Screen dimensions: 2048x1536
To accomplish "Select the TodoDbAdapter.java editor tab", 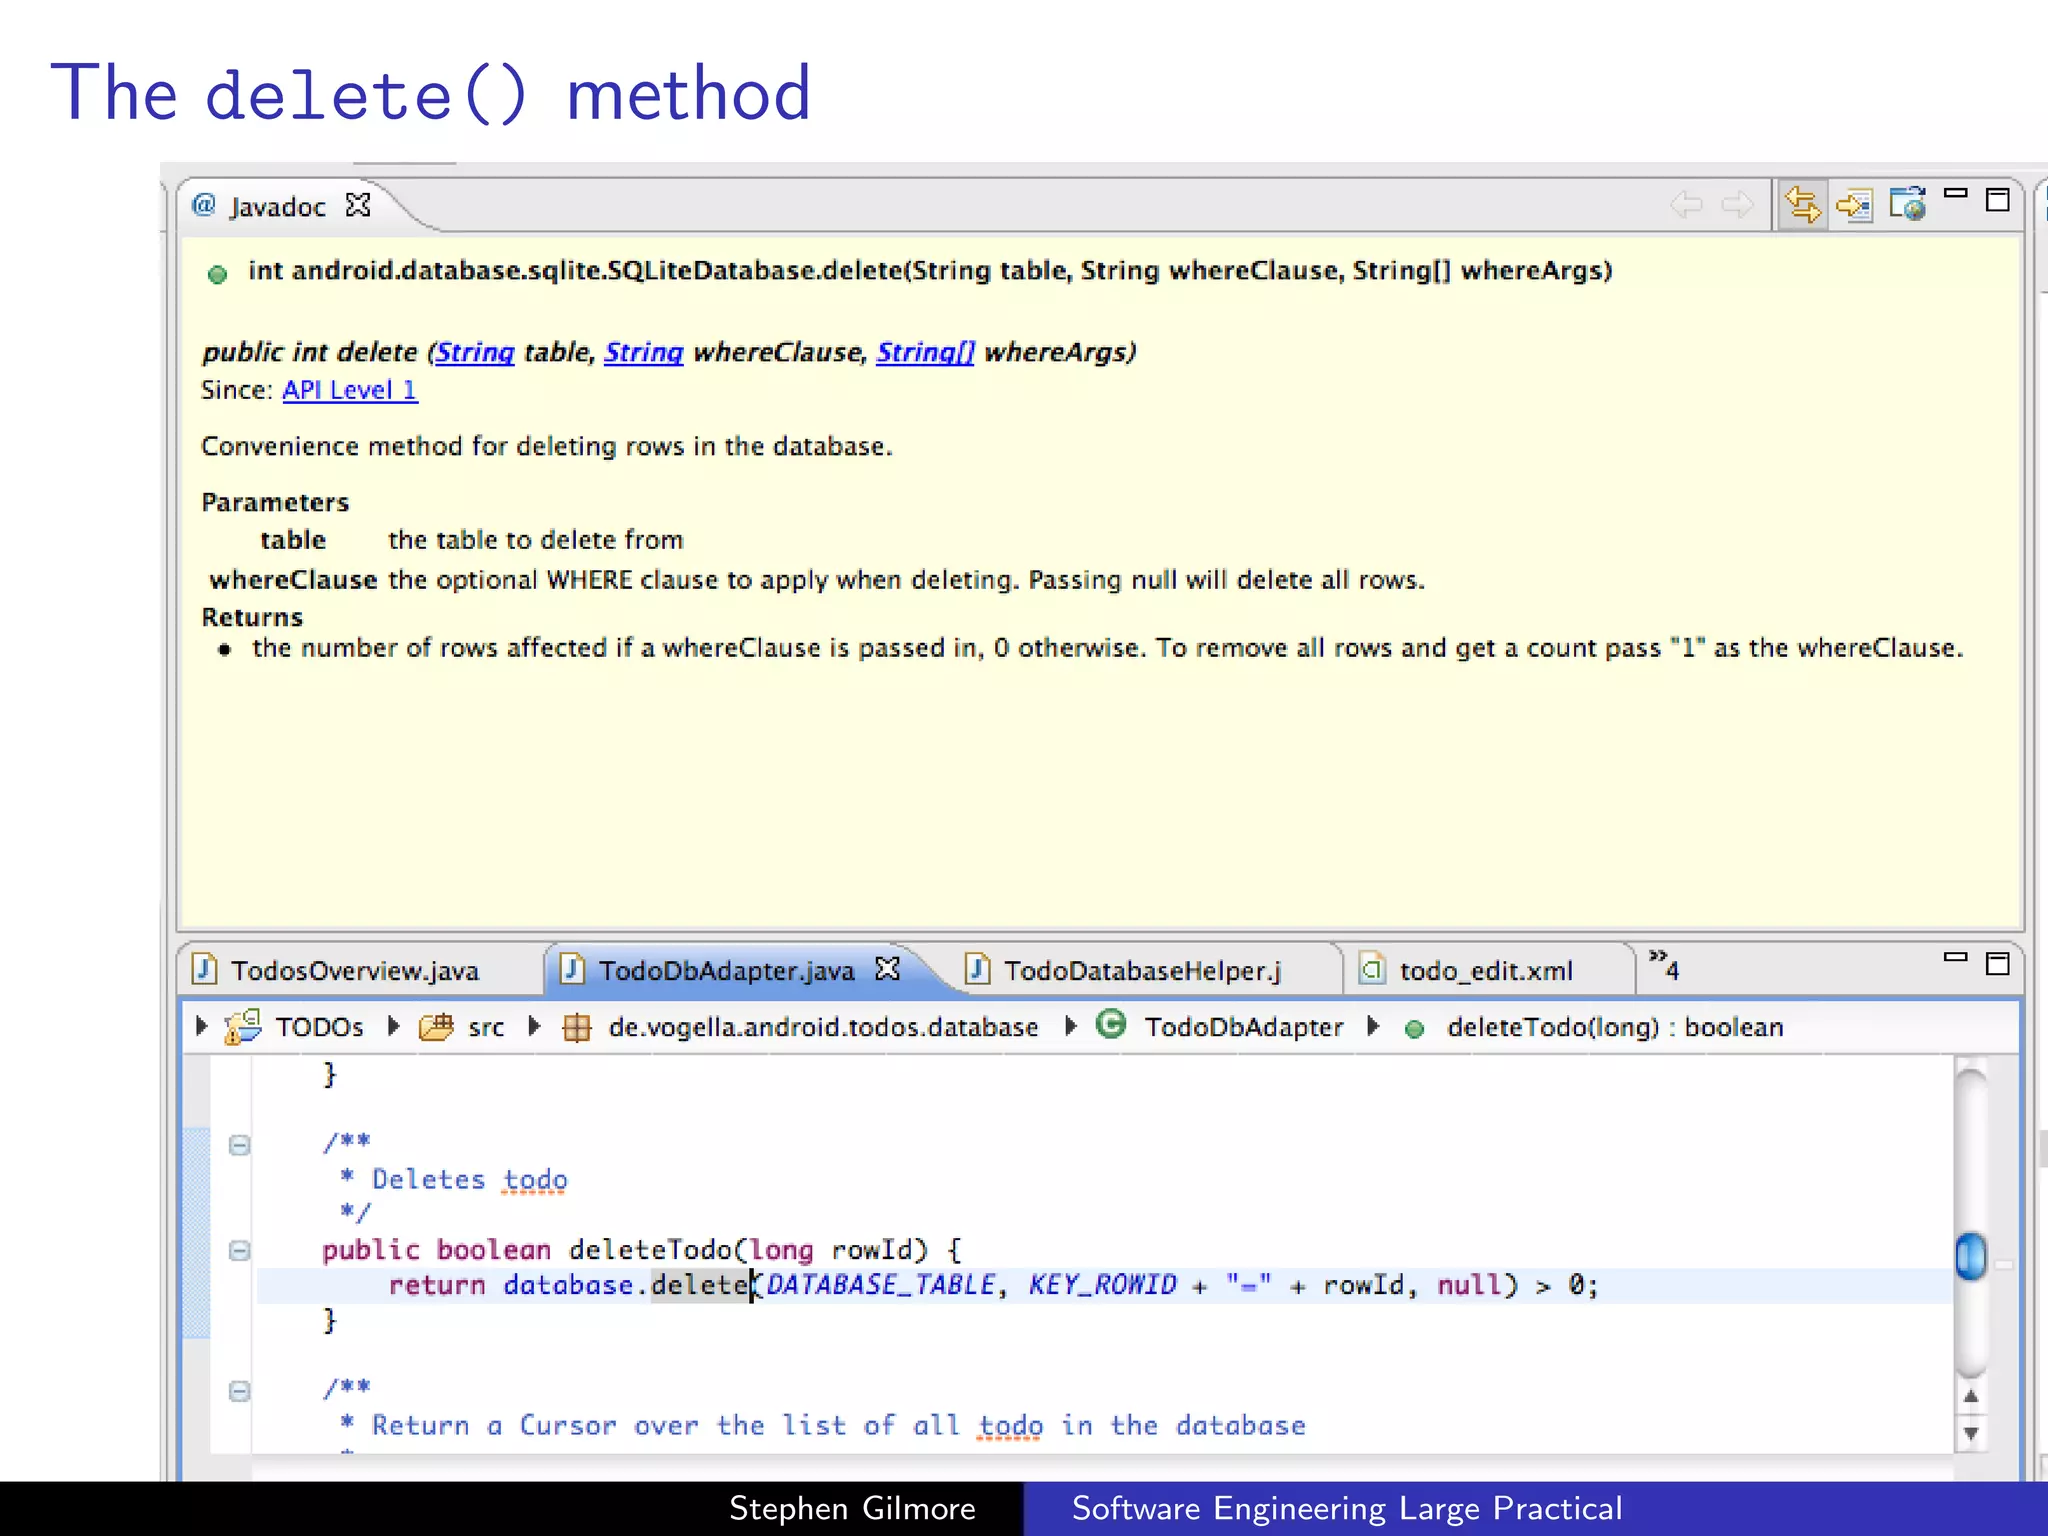I will [x=726, y=970].
